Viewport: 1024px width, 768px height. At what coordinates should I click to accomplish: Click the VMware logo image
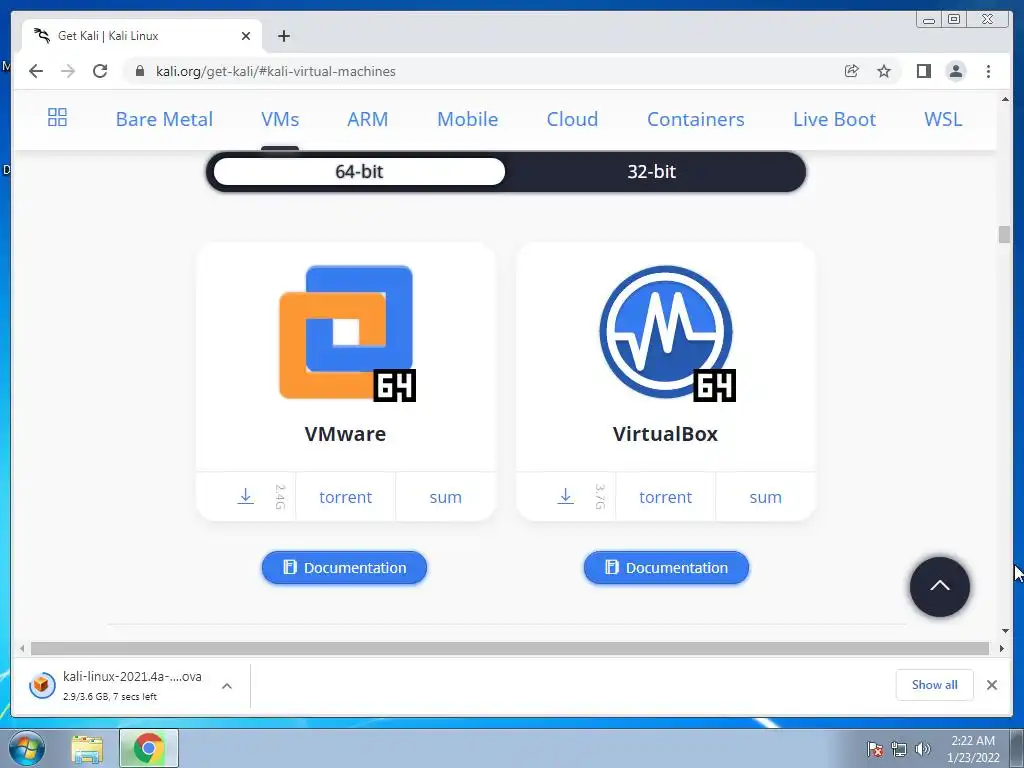point(347,333)
